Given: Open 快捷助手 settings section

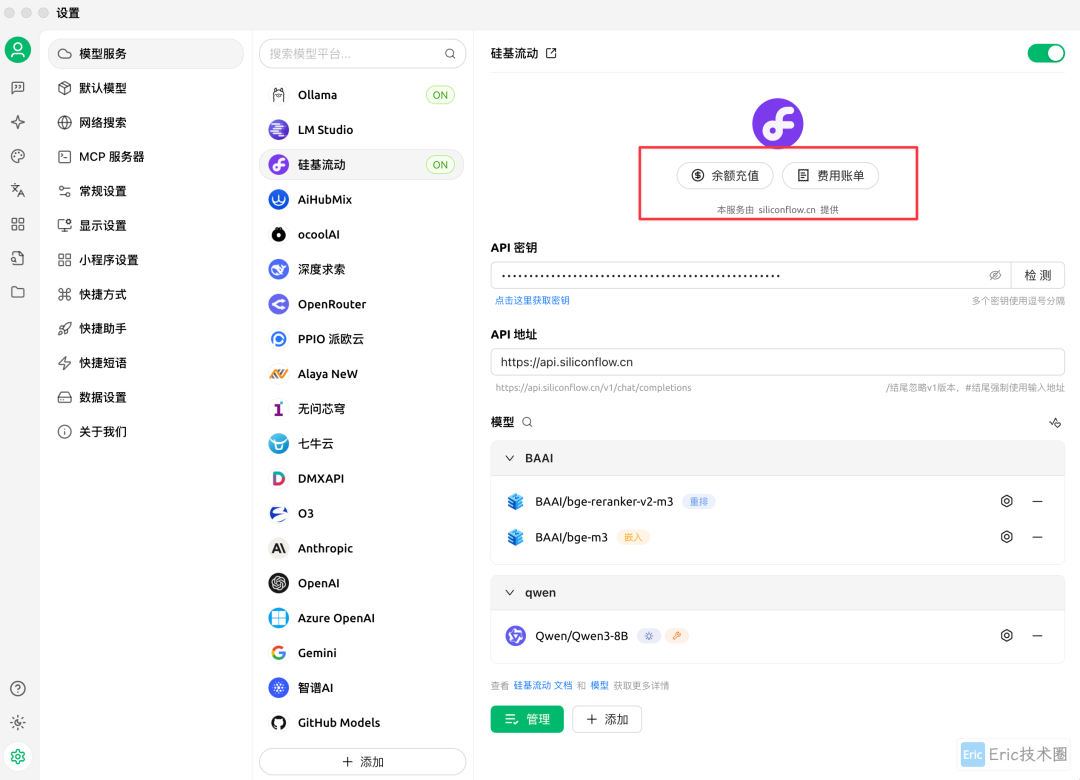Looking at the screenshot, I should (145, 329).
